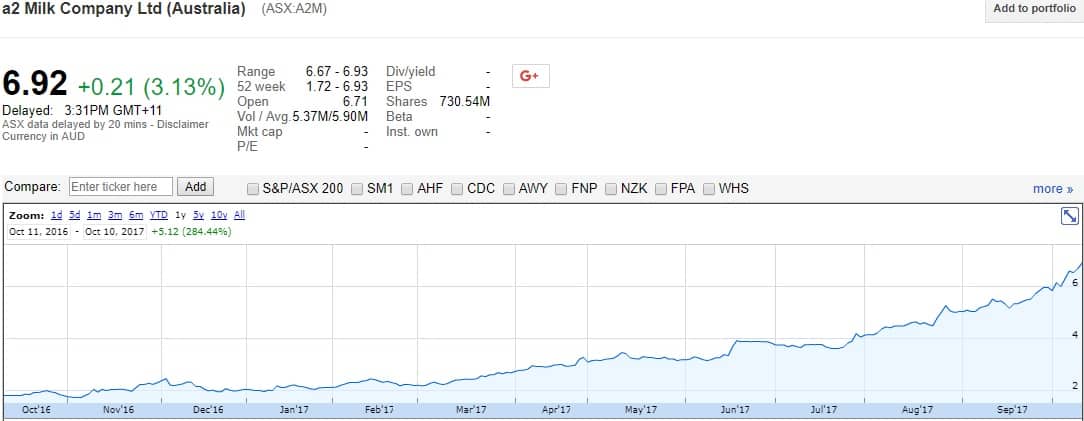Check the S&P/ASX 200 comparison checkbox
This screenshot has height=421, width=1084.
pyautogui.click(x=254, y=188)
